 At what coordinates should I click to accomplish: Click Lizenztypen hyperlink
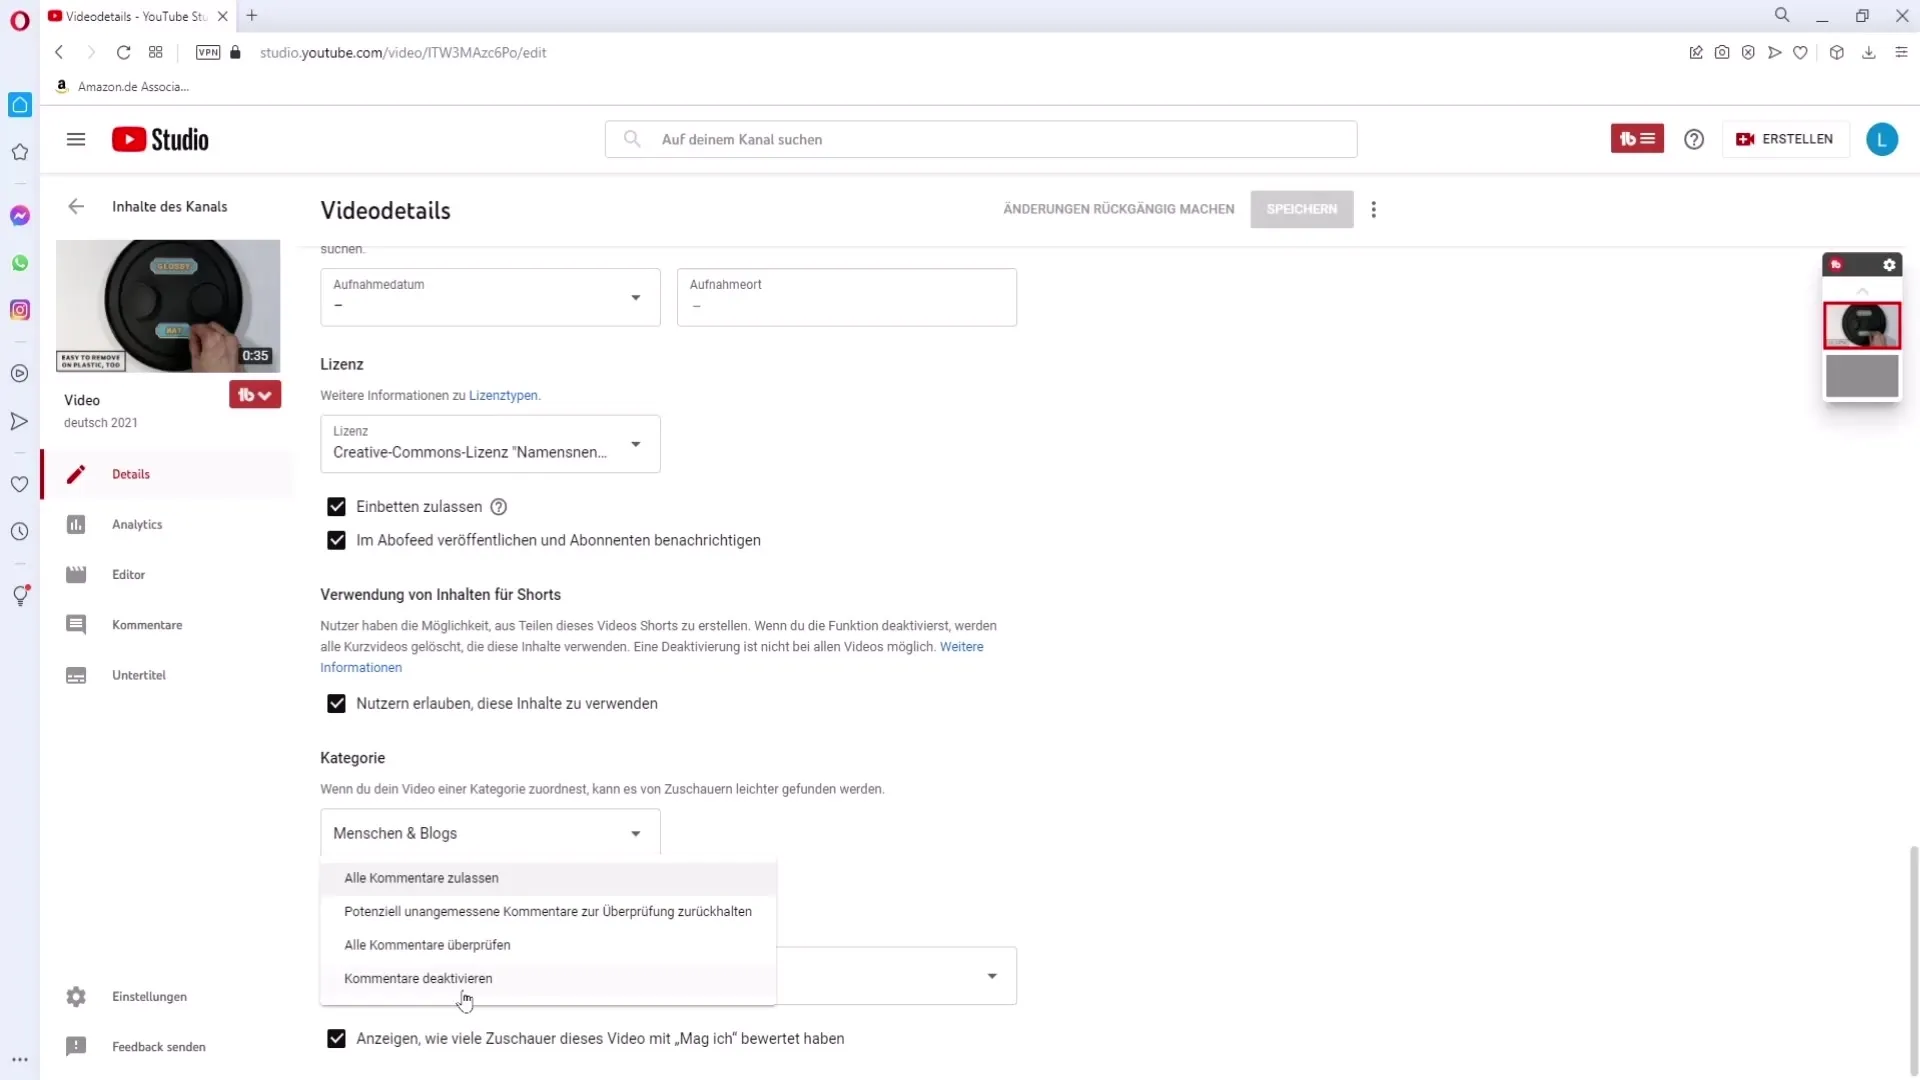pyautogui.click(x=504, y=394)
